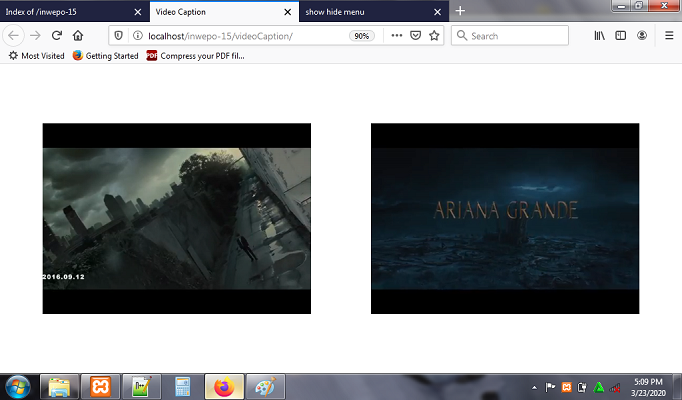682x400 pixels.
Task: Open the Firefox hamburger menu
Action: click(x=669, y=35)
